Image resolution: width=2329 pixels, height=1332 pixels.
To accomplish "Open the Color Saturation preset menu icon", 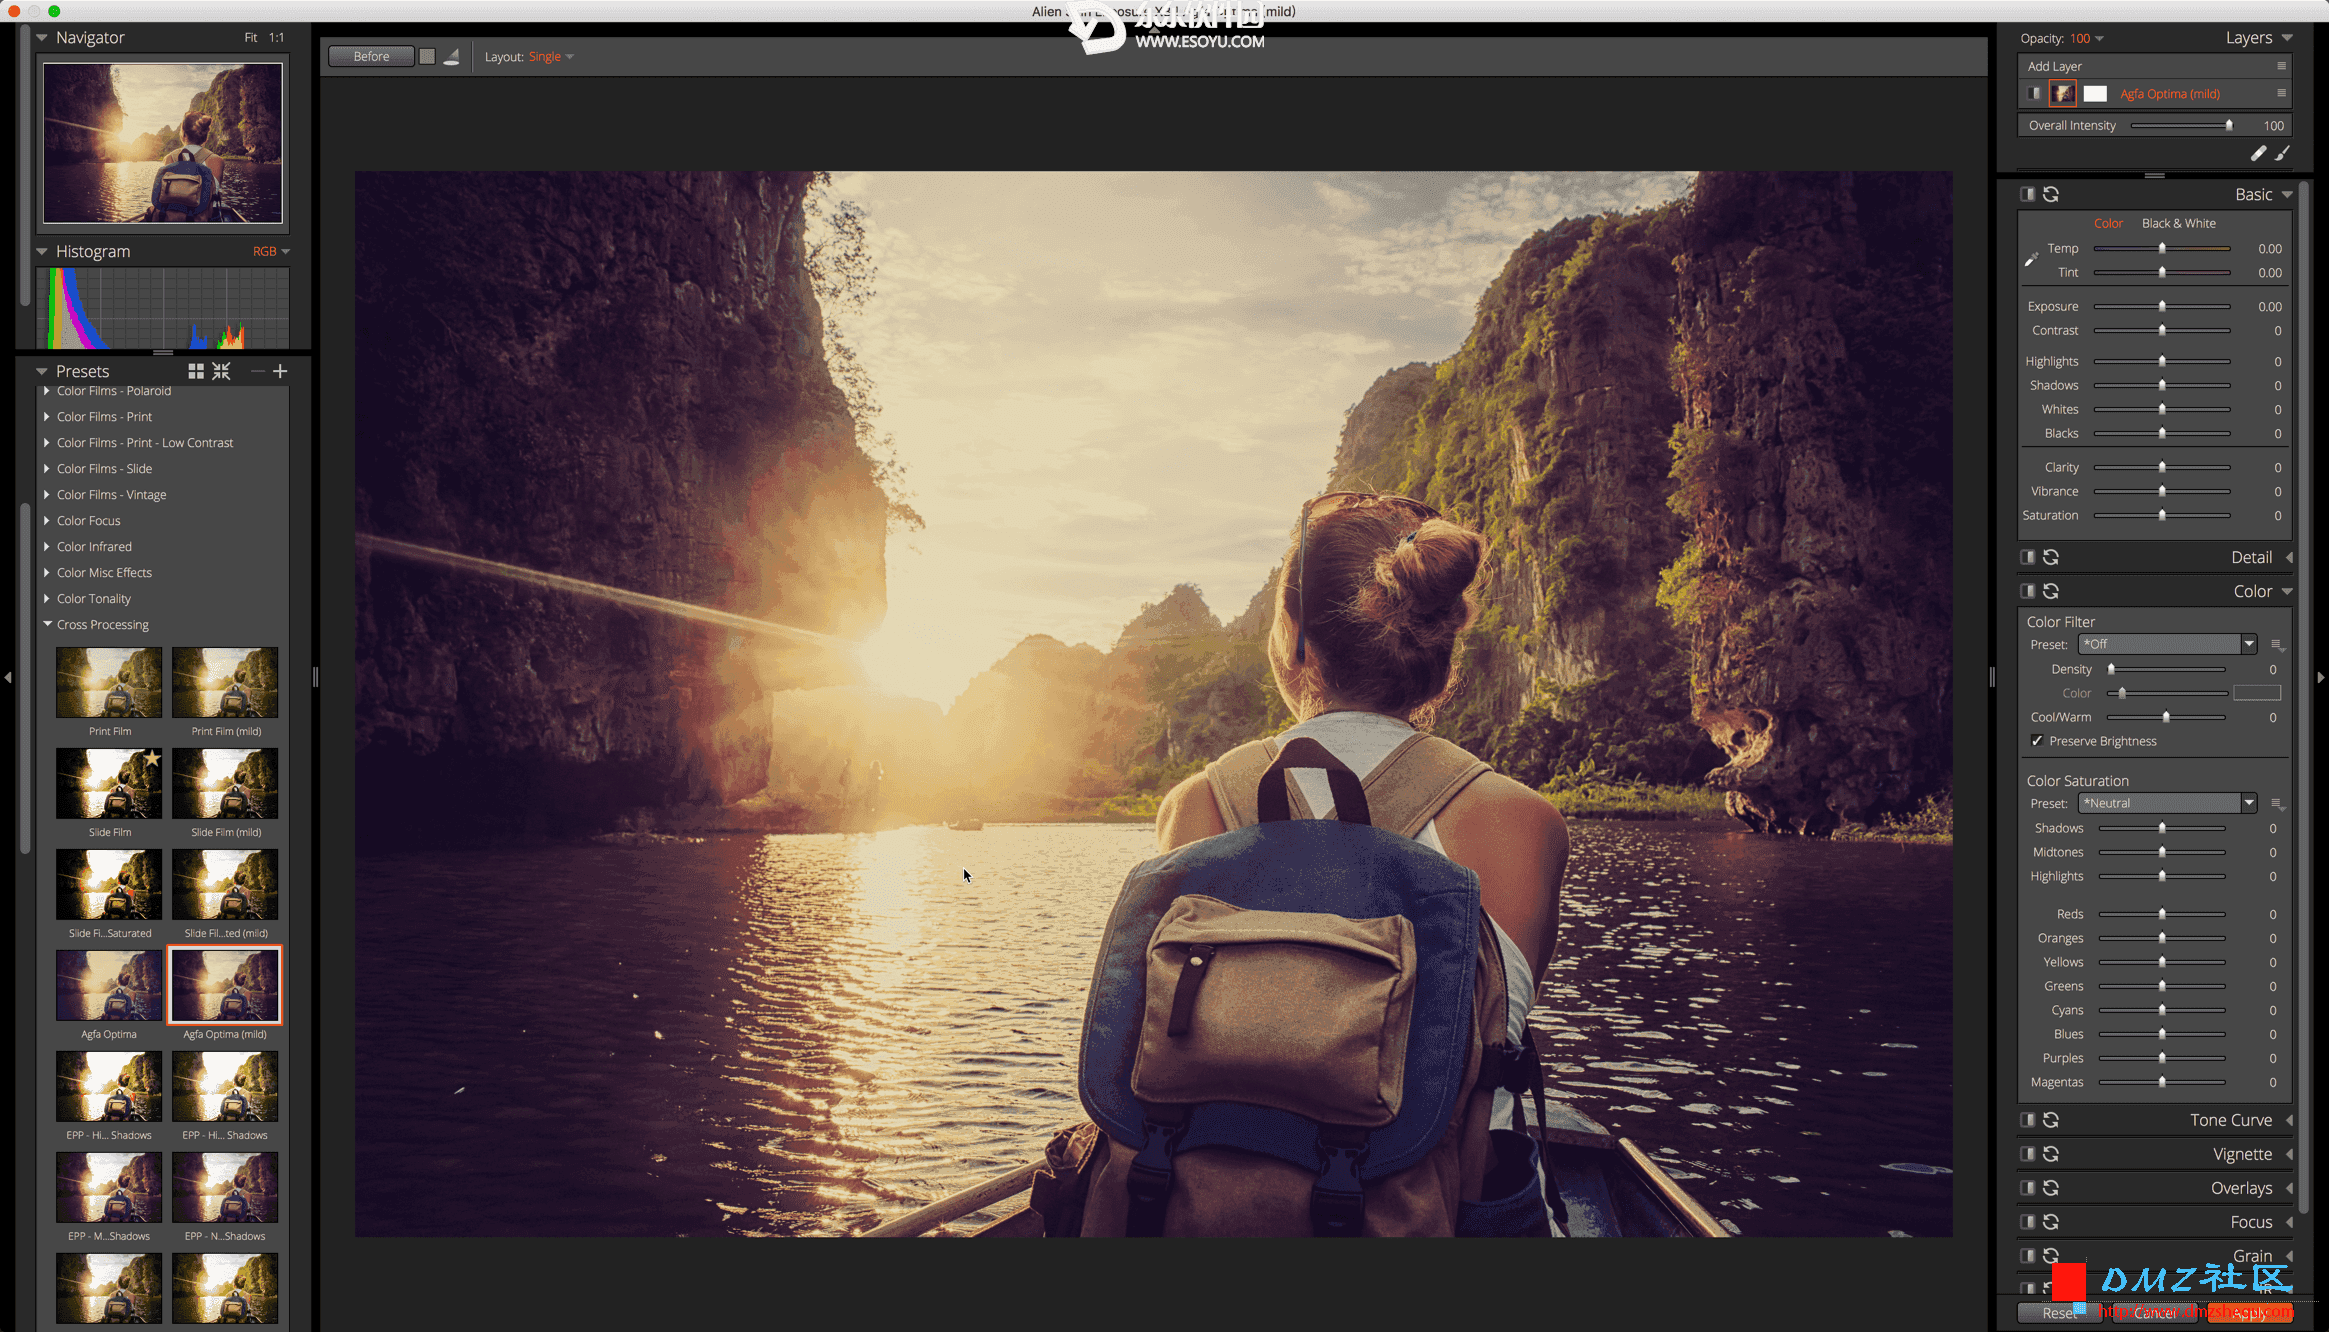I will (2277, 804).
